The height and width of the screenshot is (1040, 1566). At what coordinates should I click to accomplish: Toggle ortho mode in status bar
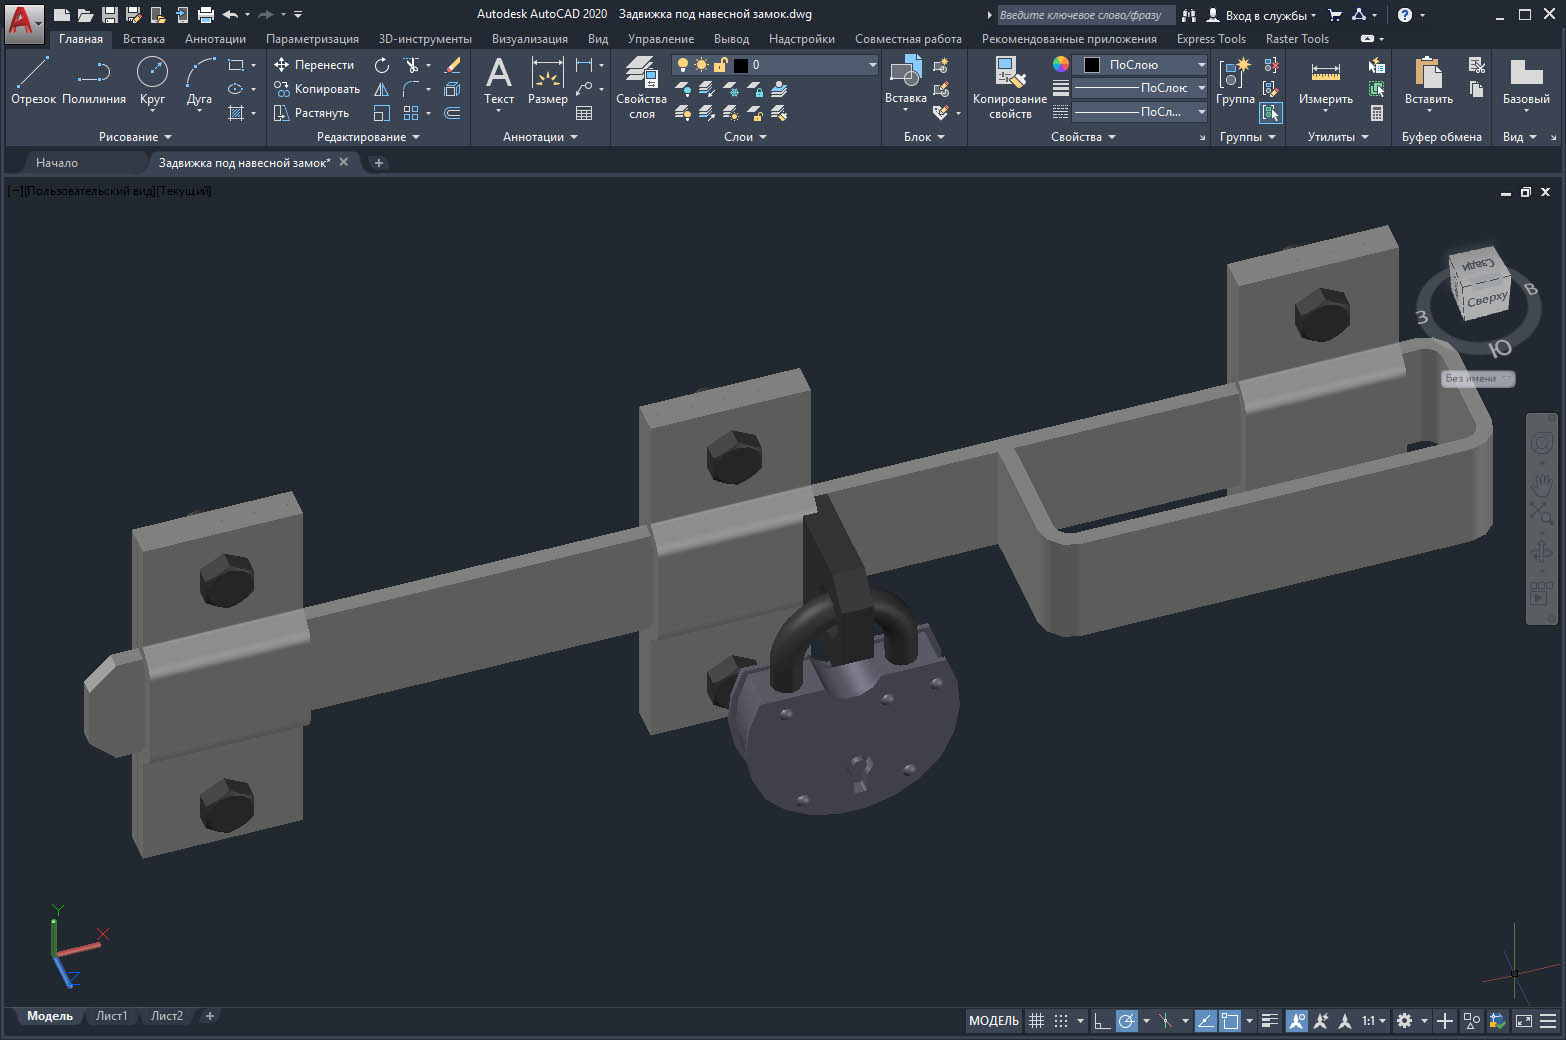pyautogui.click(x=1101, y=1021)
